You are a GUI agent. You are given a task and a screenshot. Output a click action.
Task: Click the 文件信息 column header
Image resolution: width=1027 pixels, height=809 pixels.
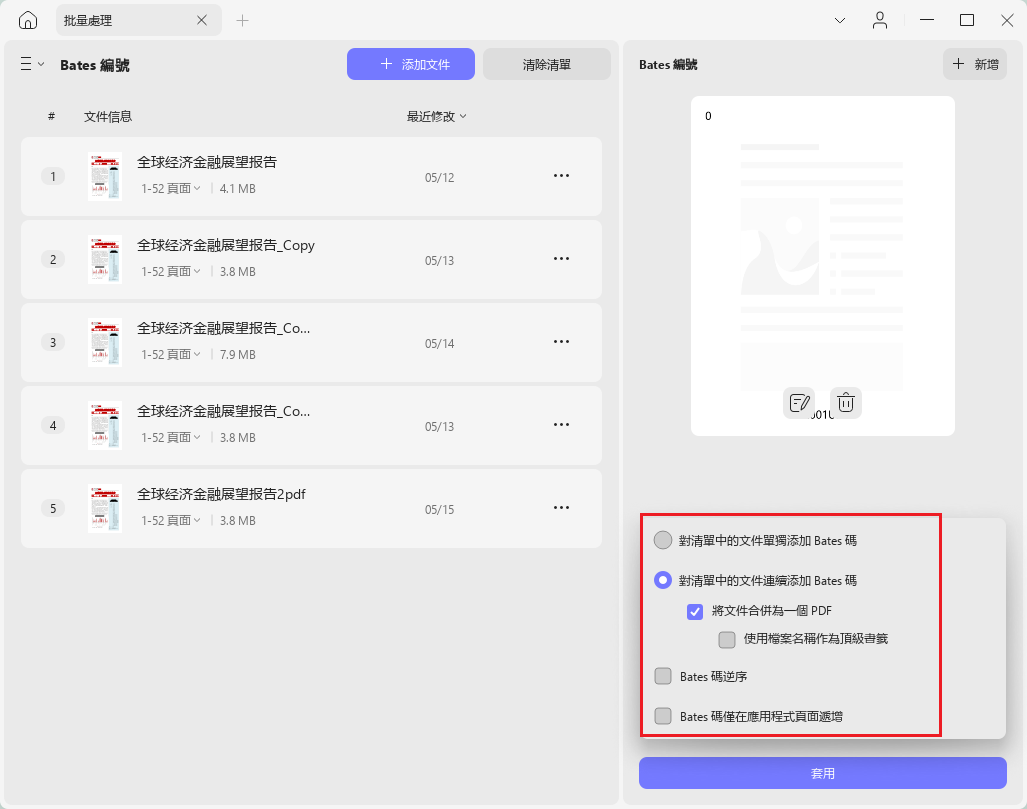tap(108, 117)
